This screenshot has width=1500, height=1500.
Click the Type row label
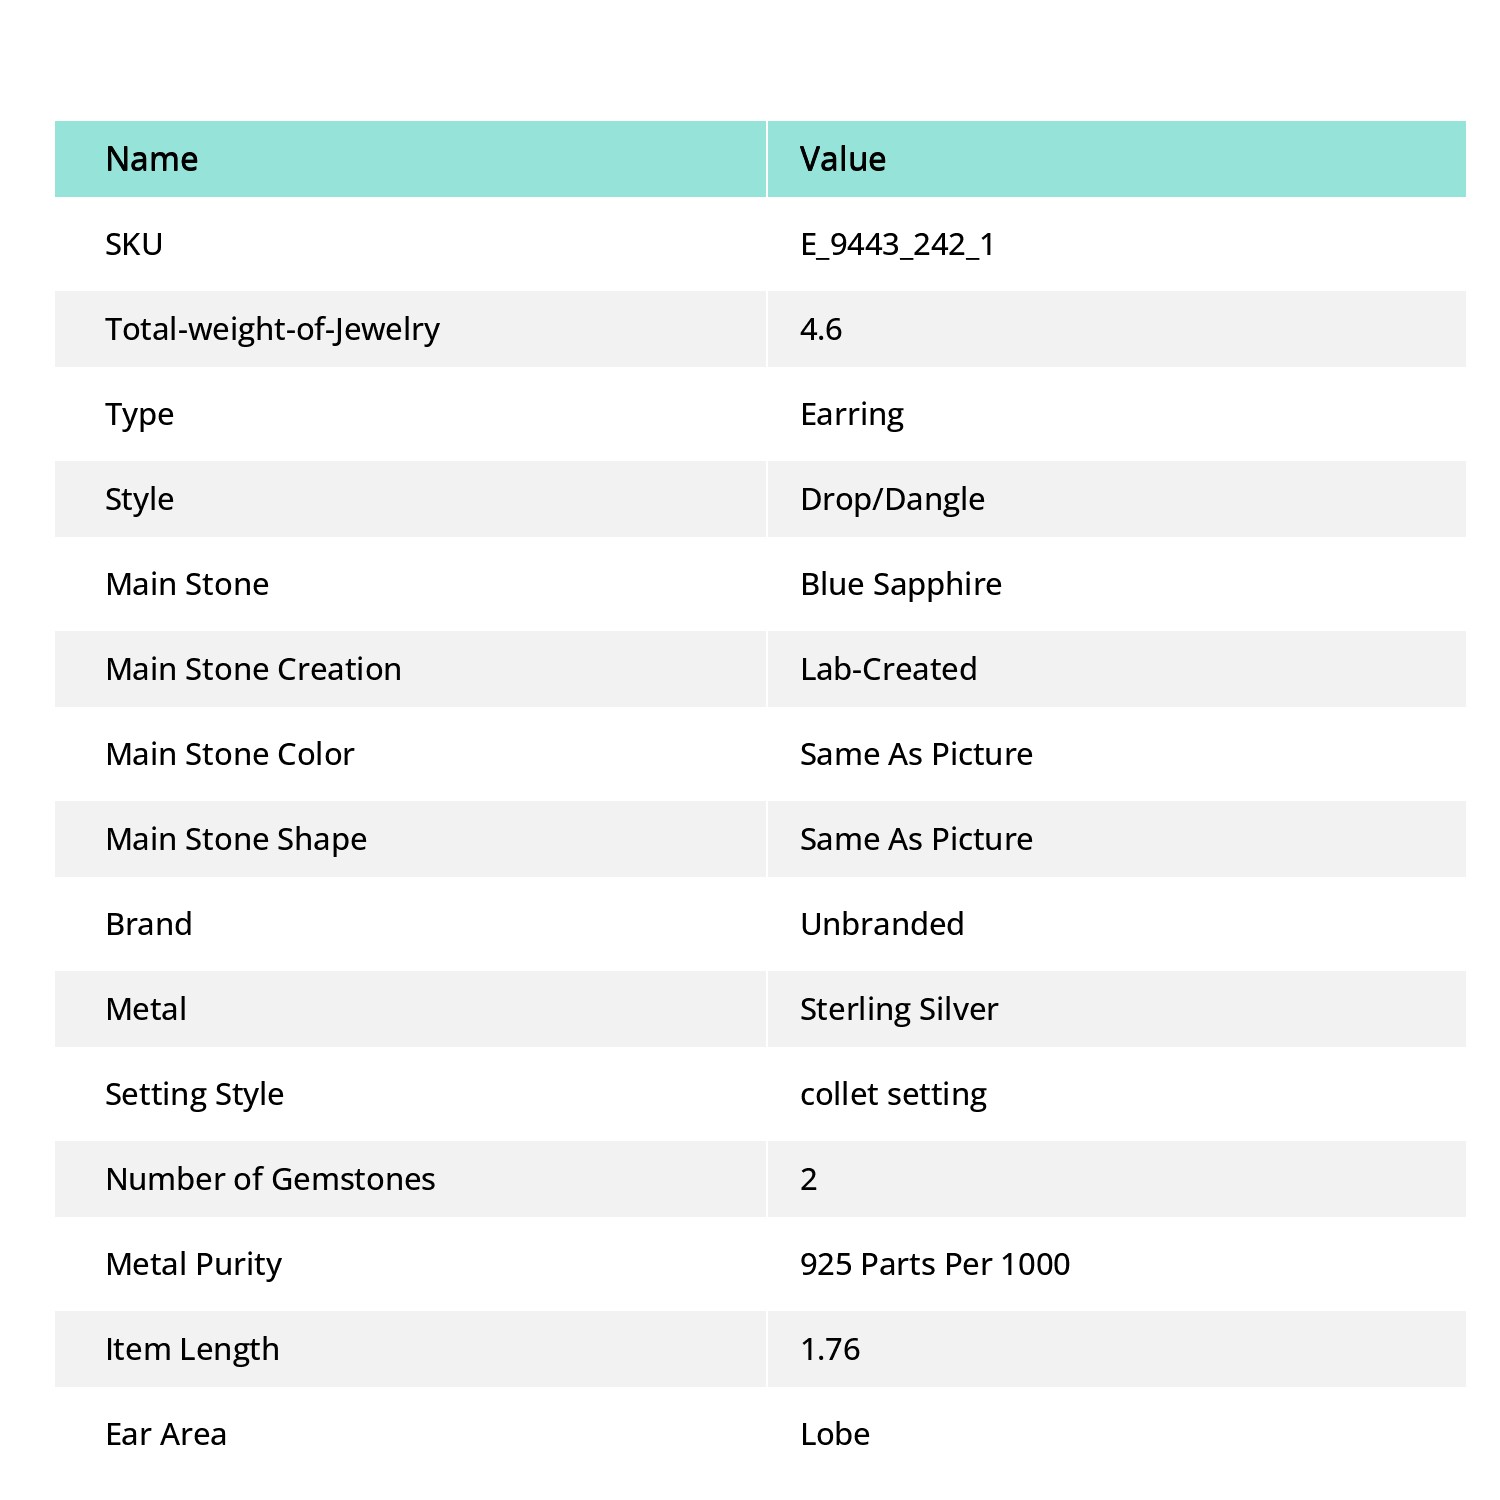140,414
